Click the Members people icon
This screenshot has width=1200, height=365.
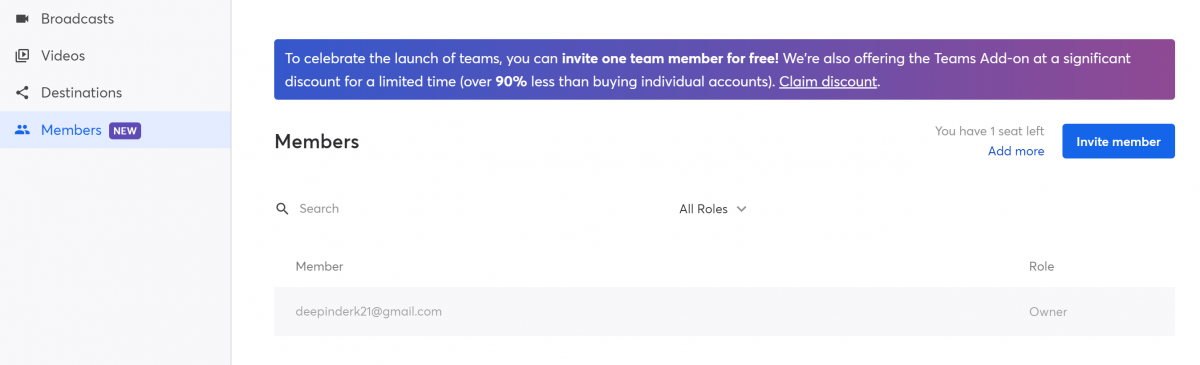click(22, 130)
